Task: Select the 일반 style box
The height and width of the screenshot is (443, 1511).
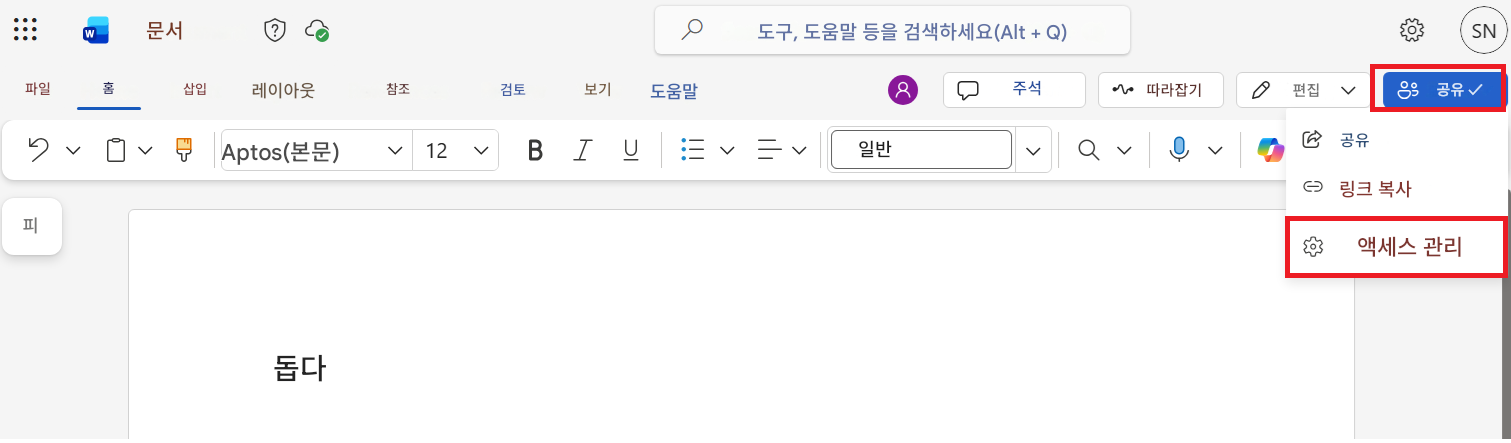Action: pyautogui.click(x=921, y=150)
